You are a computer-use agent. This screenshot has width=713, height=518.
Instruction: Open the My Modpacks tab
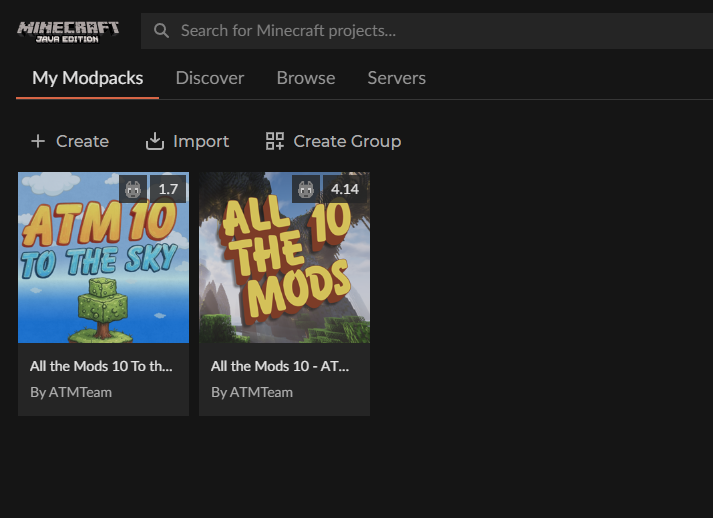tap(87, 78)
